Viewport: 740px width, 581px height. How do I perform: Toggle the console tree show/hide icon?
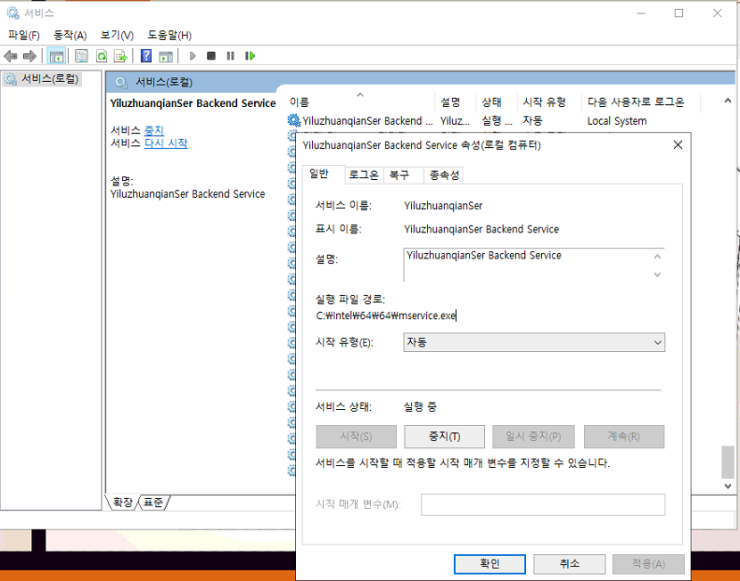(x=56, y=56)
